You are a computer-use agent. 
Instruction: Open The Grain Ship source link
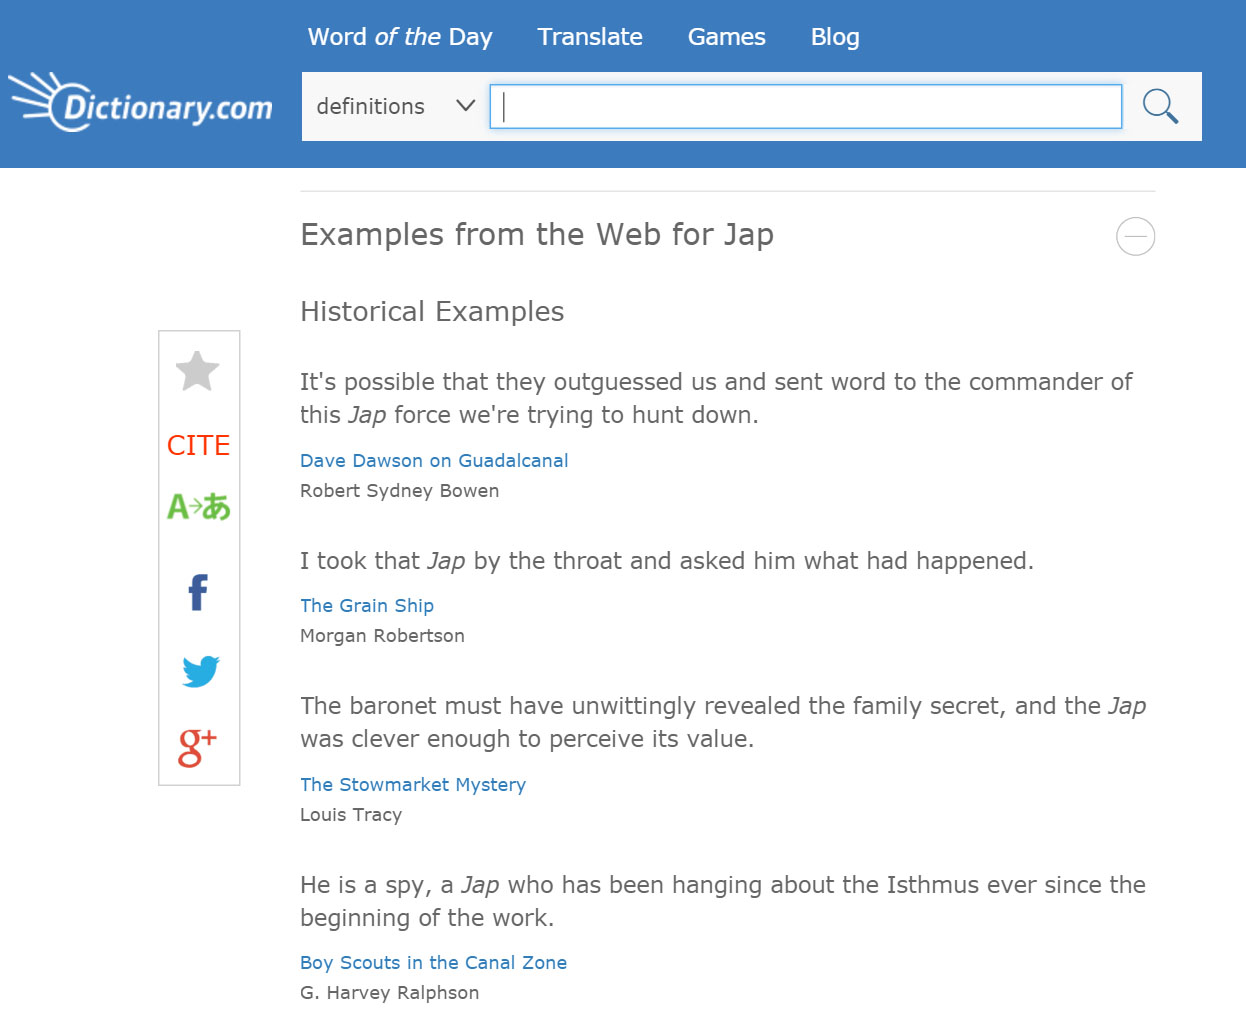[367, 606]
